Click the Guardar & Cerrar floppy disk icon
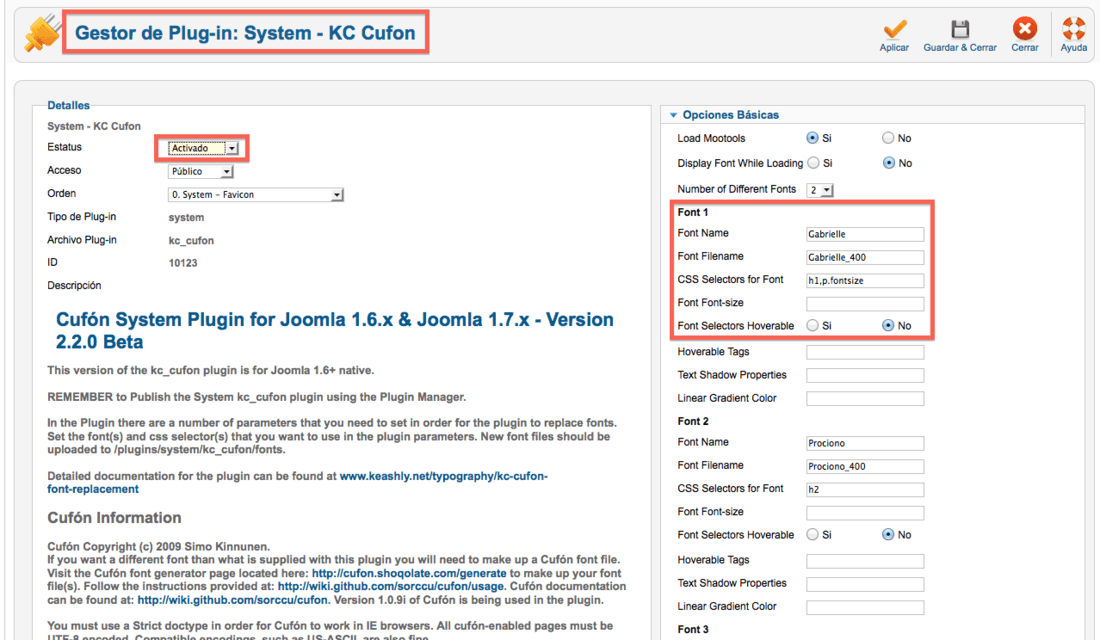This screenshot has width=1100, height=640. click(x=960, y=29)
